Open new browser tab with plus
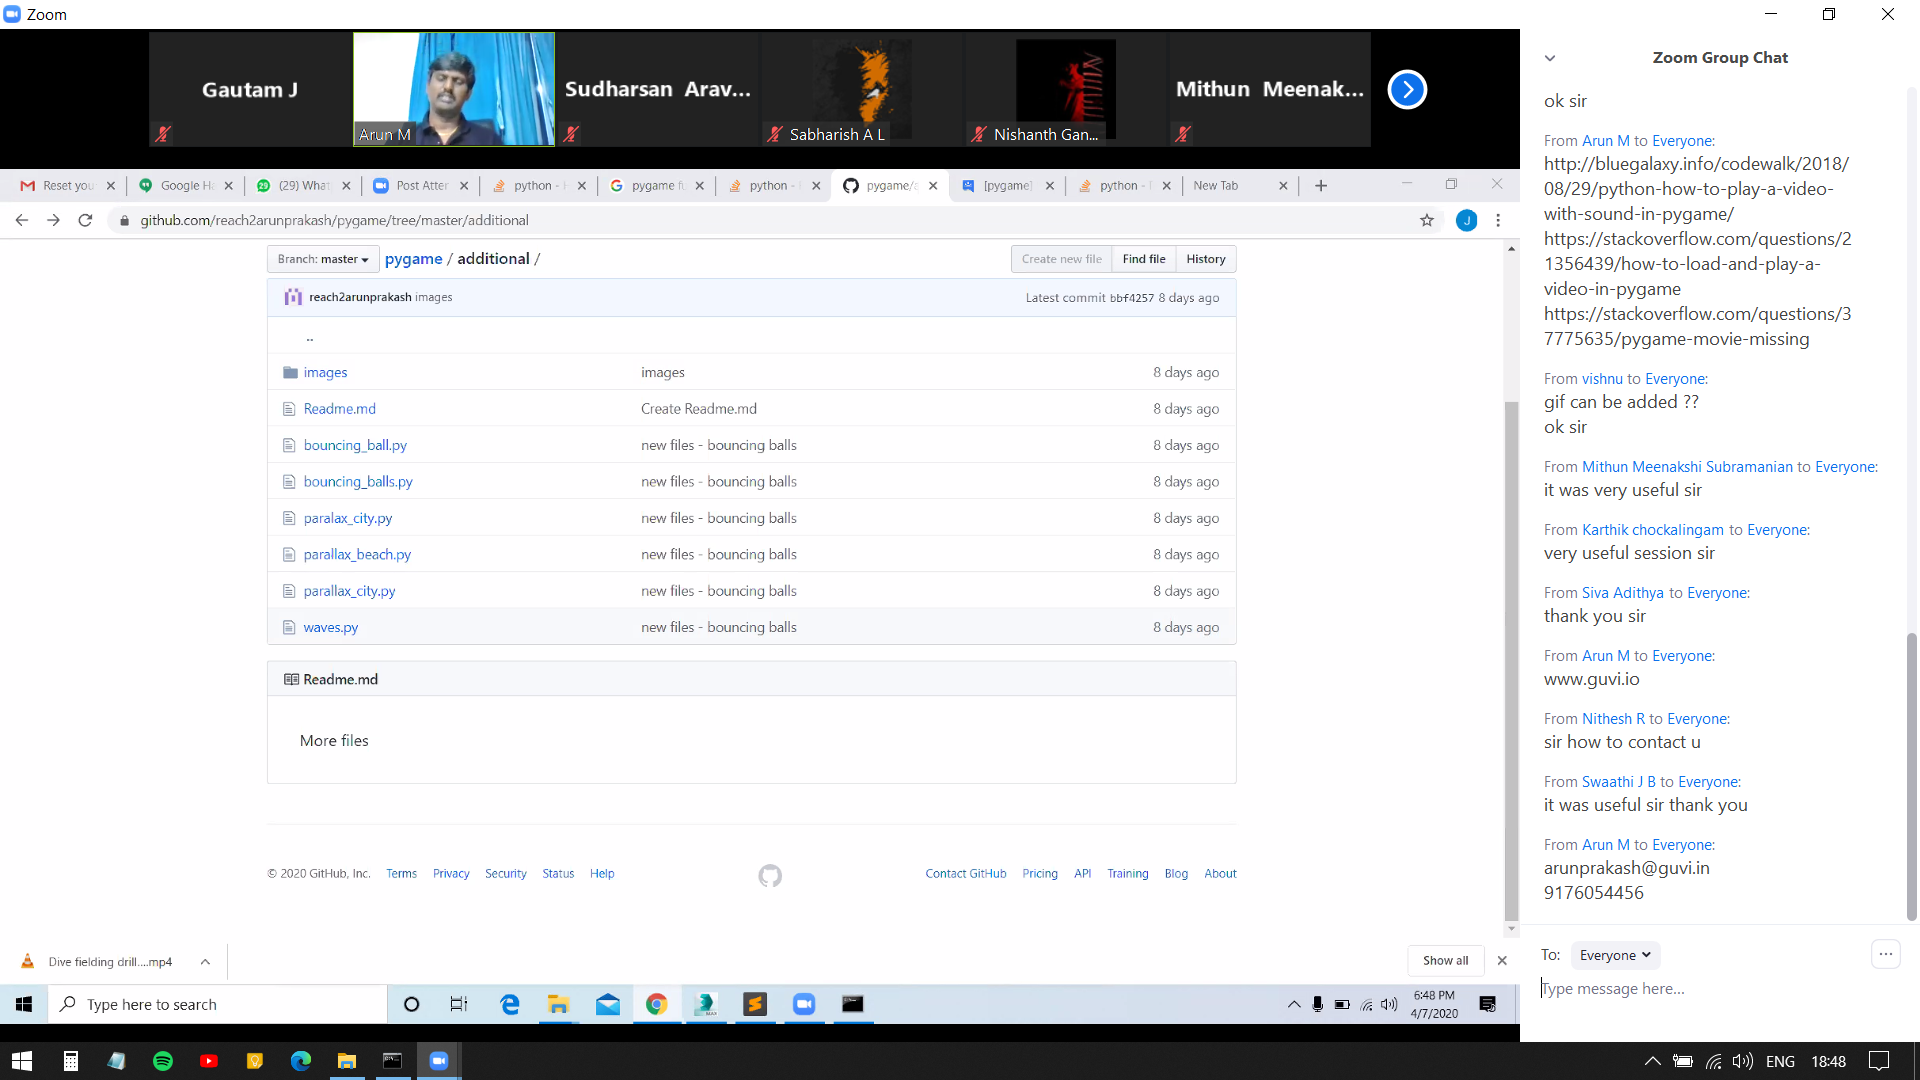The width and height of the screenshot is (1920, 1080). click(x=1321, y=185)
